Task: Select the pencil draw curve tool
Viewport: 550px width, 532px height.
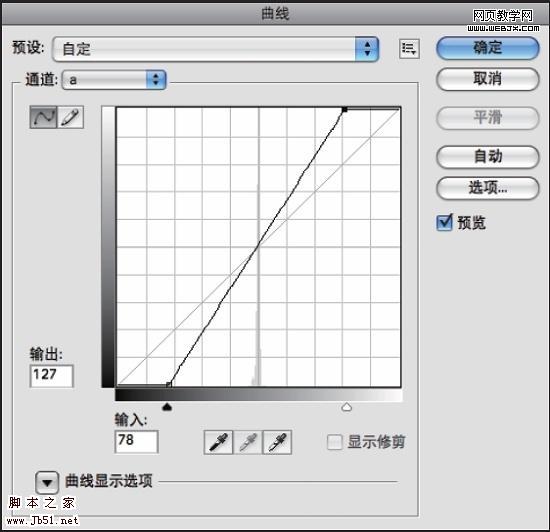Action: [70, 117]
